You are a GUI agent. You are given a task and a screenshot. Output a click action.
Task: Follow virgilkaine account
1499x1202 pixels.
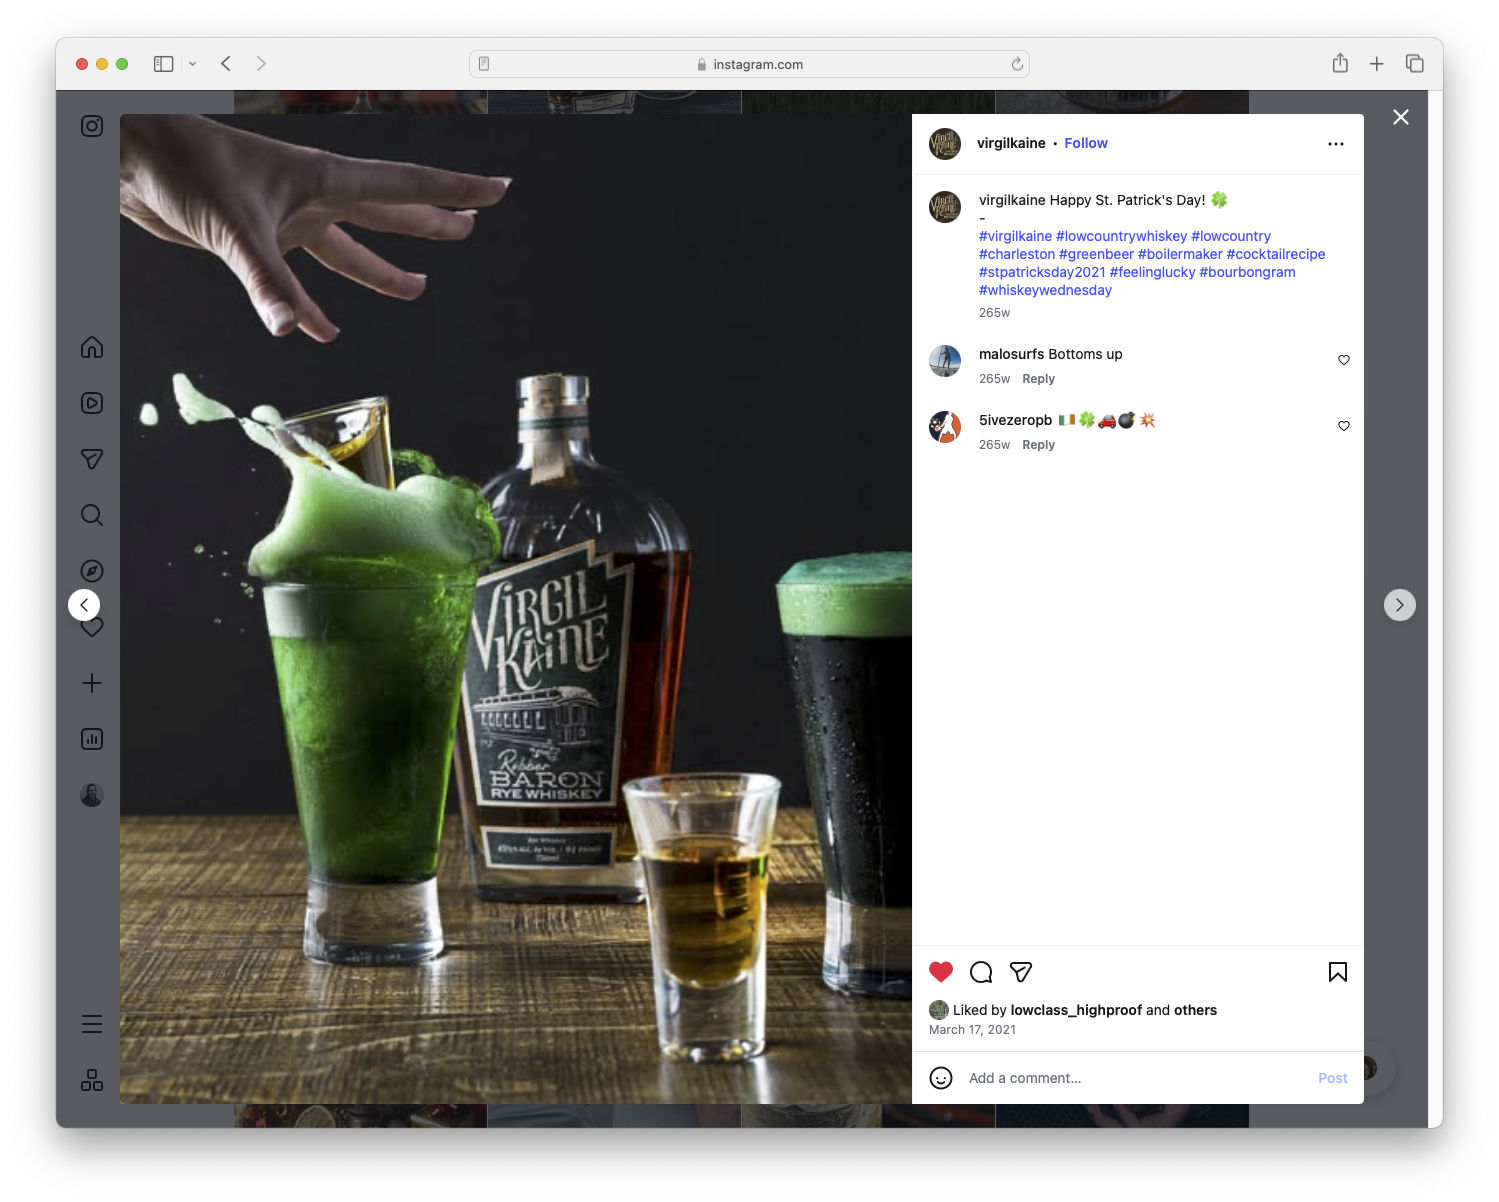[1086, 143]
